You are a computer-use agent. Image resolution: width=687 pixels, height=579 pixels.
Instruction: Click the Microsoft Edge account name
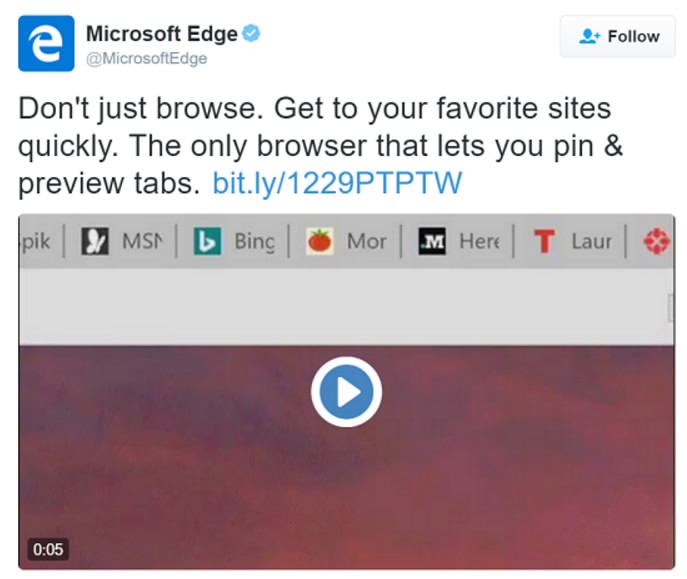click(161, 34)
